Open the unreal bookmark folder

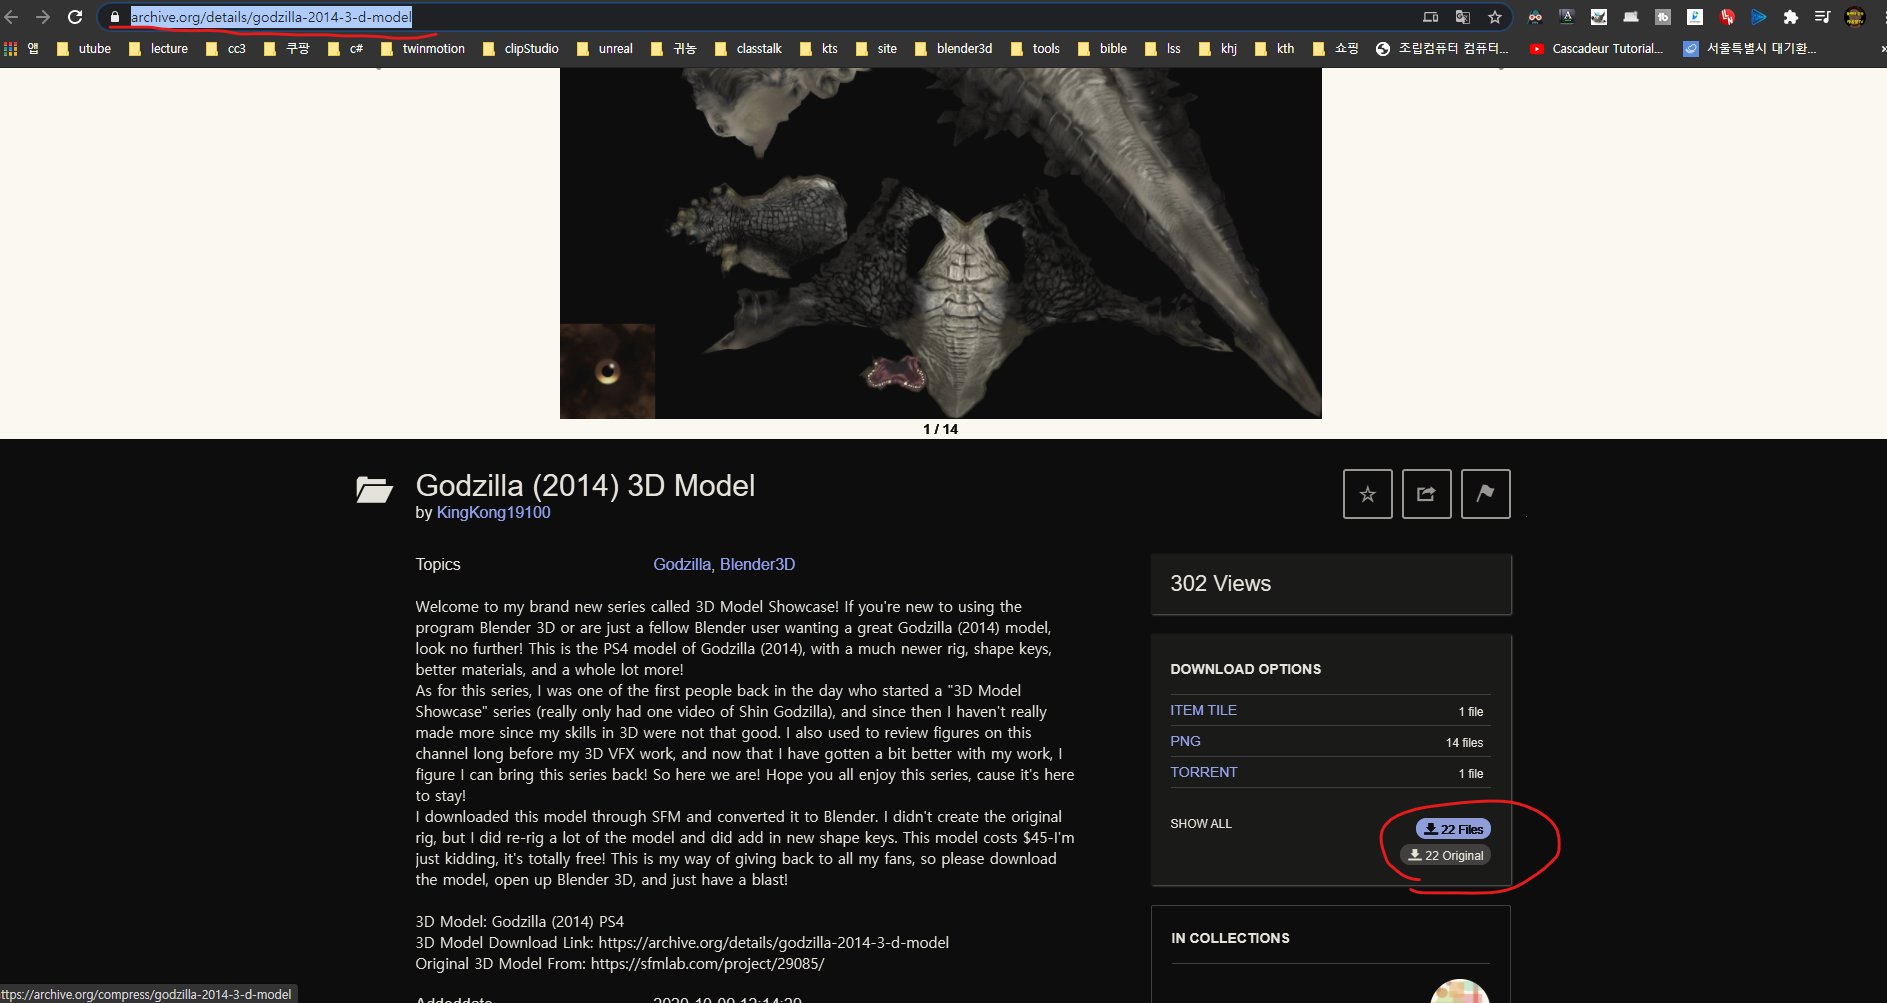click(605, 48)
